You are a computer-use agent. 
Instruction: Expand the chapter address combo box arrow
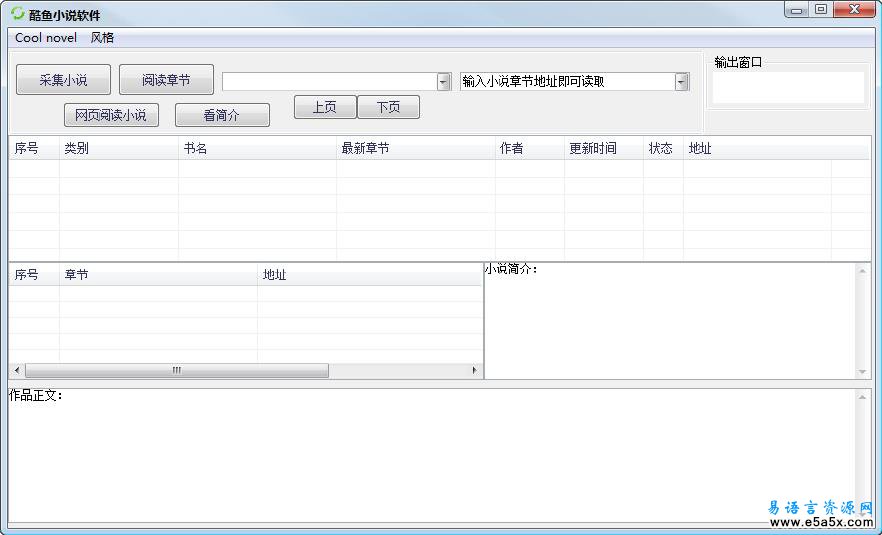[681, 82]
